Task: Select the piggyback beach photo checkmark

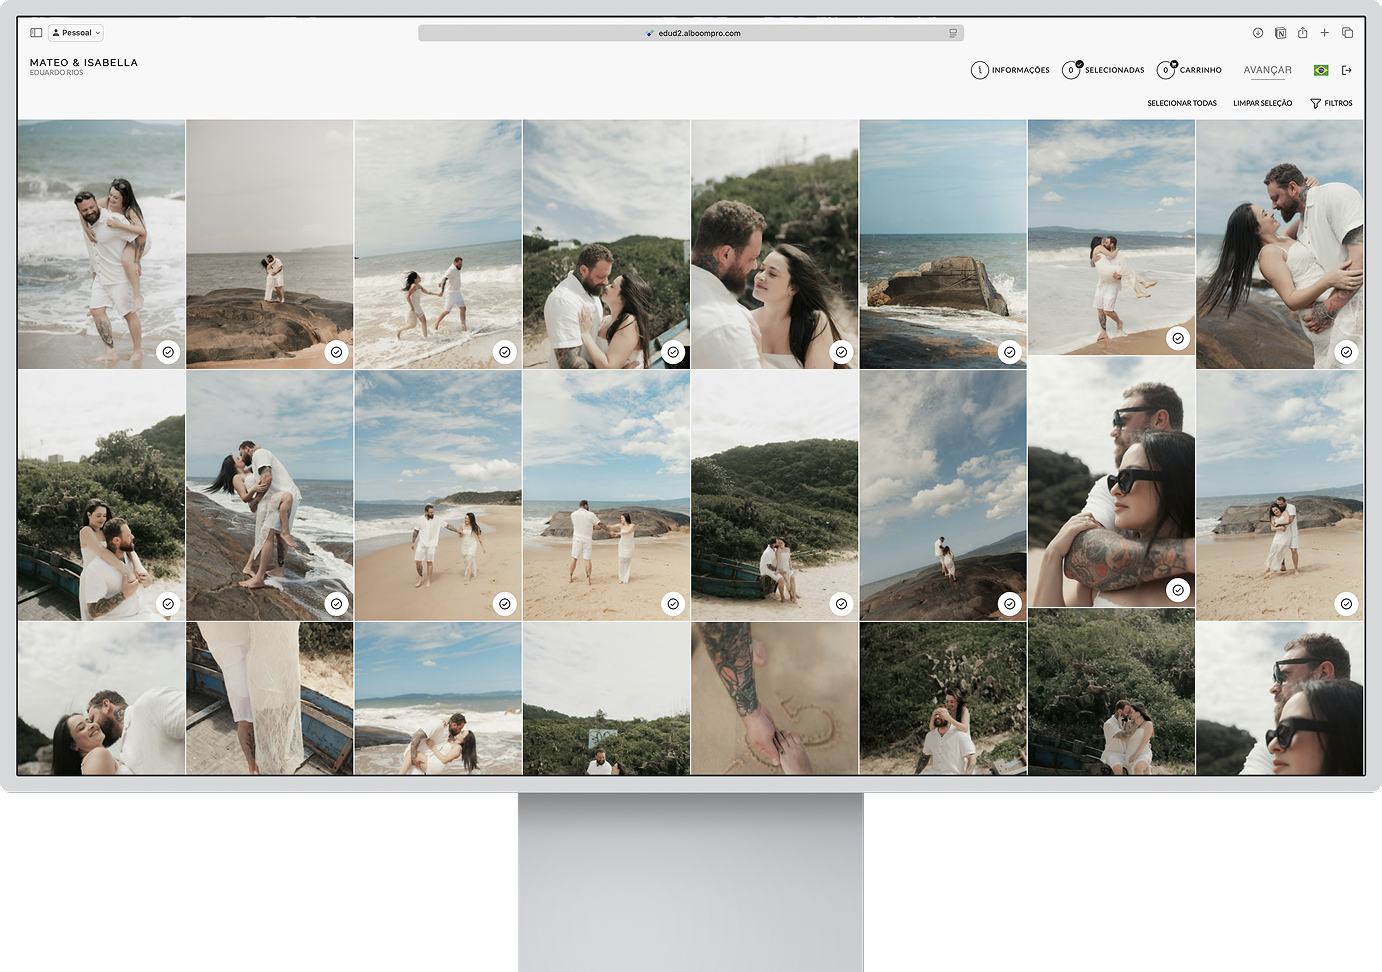Action: [x=168, y=352]
